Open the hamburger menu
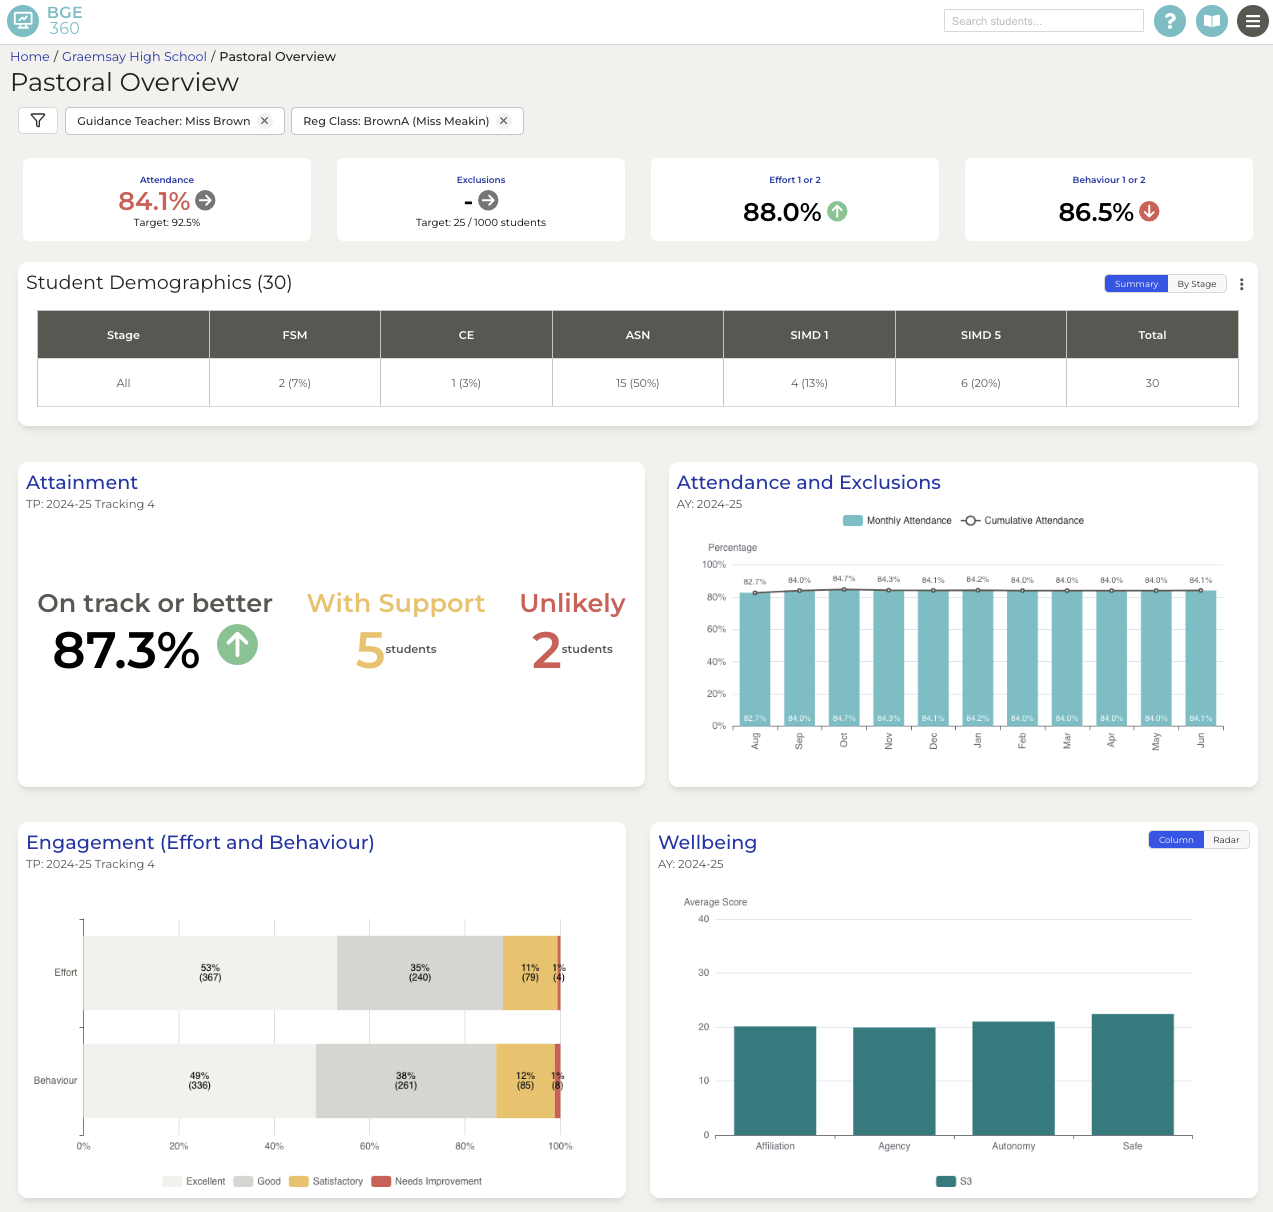Image resolution: width=1273 pixels, height=1212 pixels. point(1253,20)
